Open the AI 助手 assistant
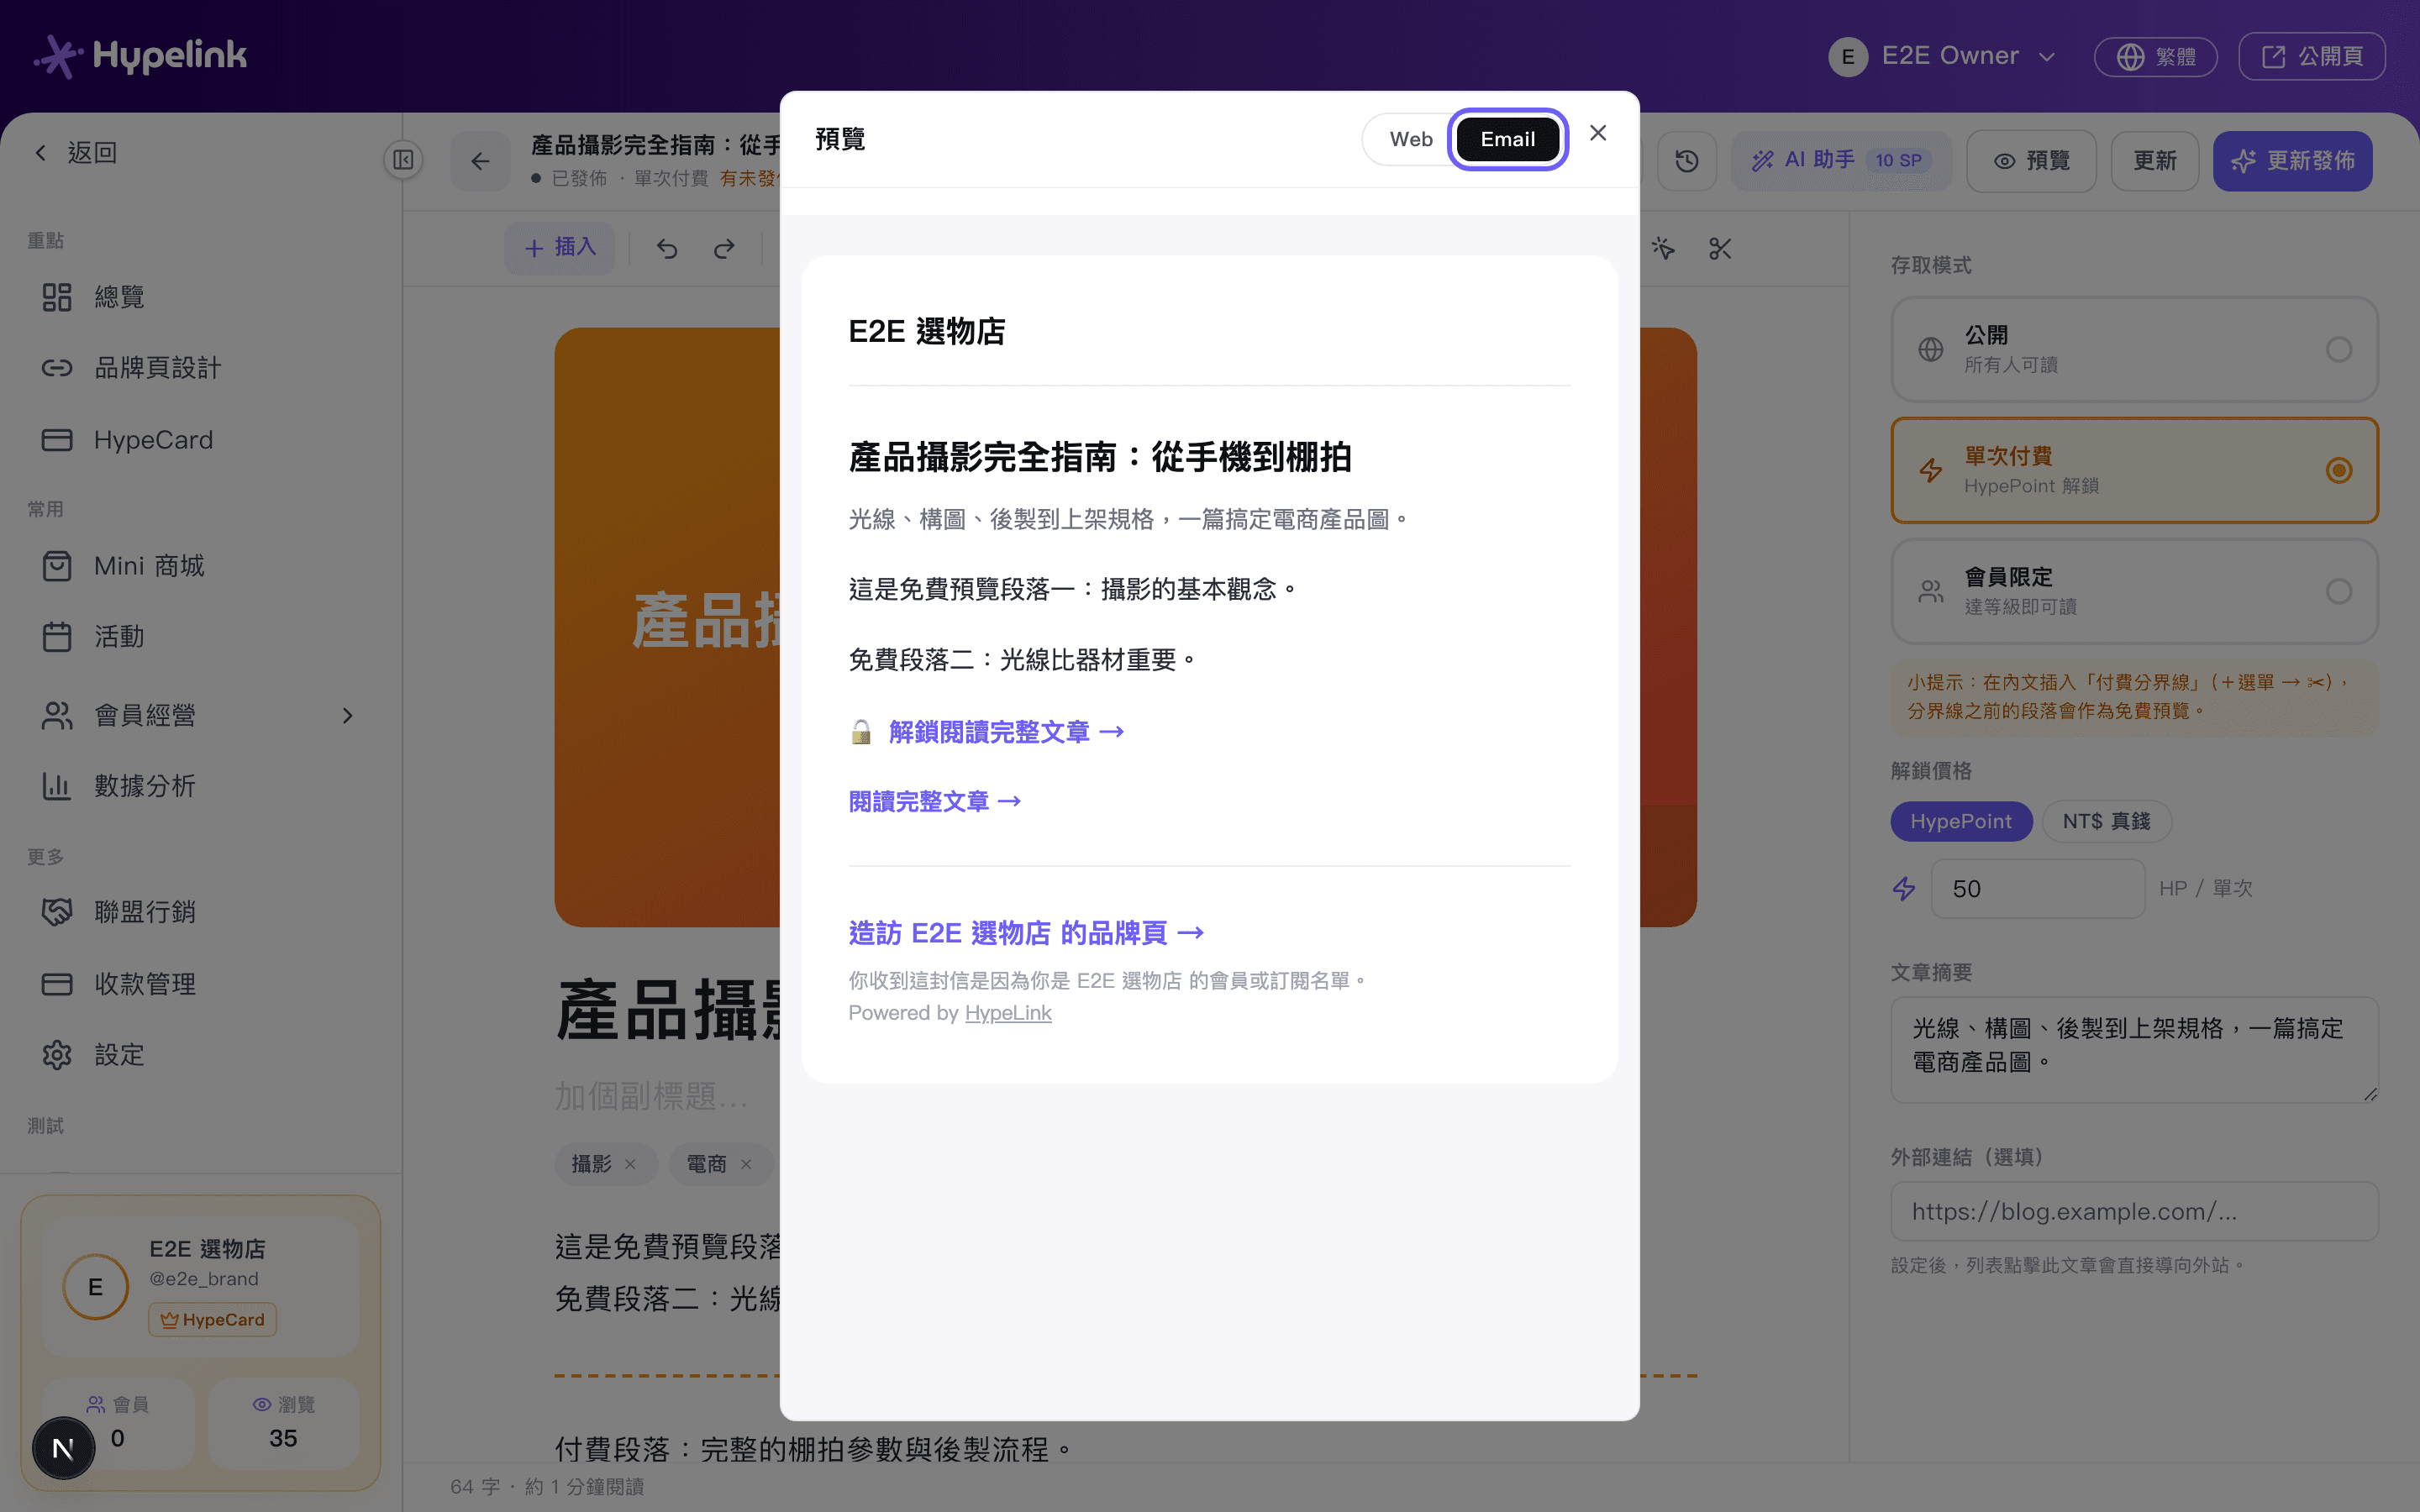 [x=1841, y=161]
